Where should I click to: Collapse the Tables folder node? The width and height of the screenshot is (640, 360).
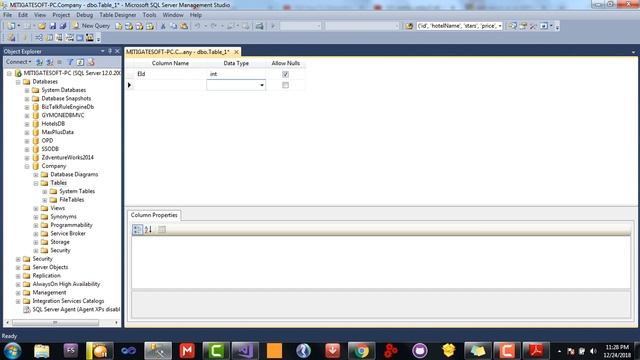tap(36, 183)
